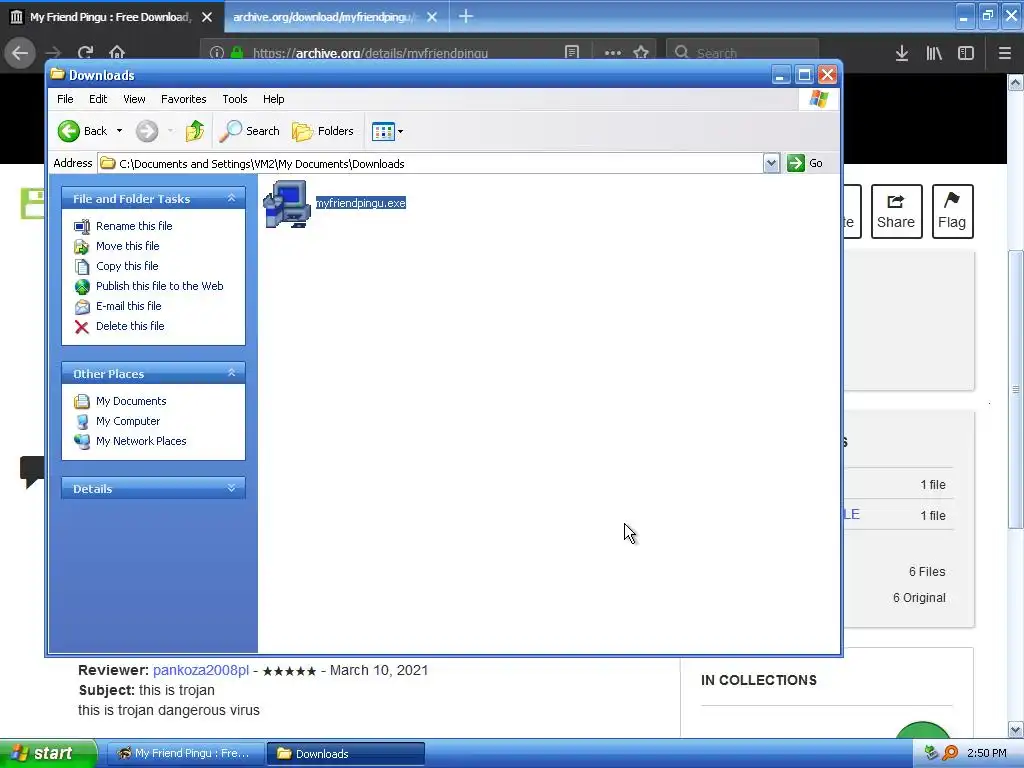Screen dimensions: 1024x768
Task: Click the green Go button
Action: (805, 163)
